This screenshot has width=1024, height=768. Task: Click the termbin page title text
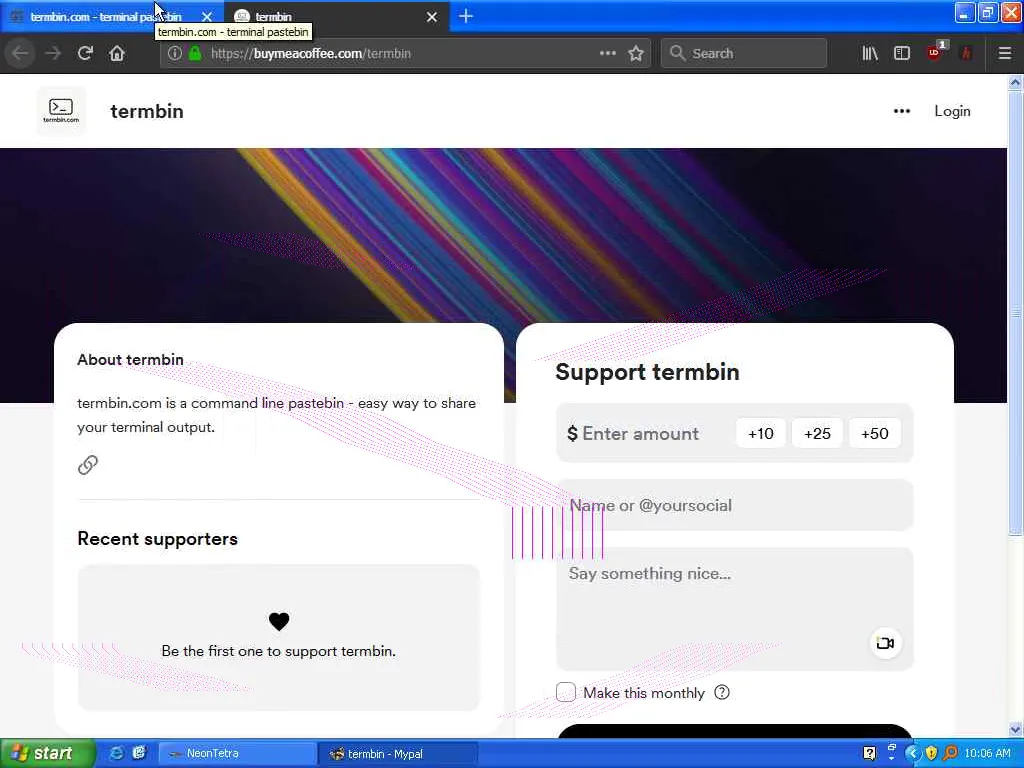click(147, 111)
